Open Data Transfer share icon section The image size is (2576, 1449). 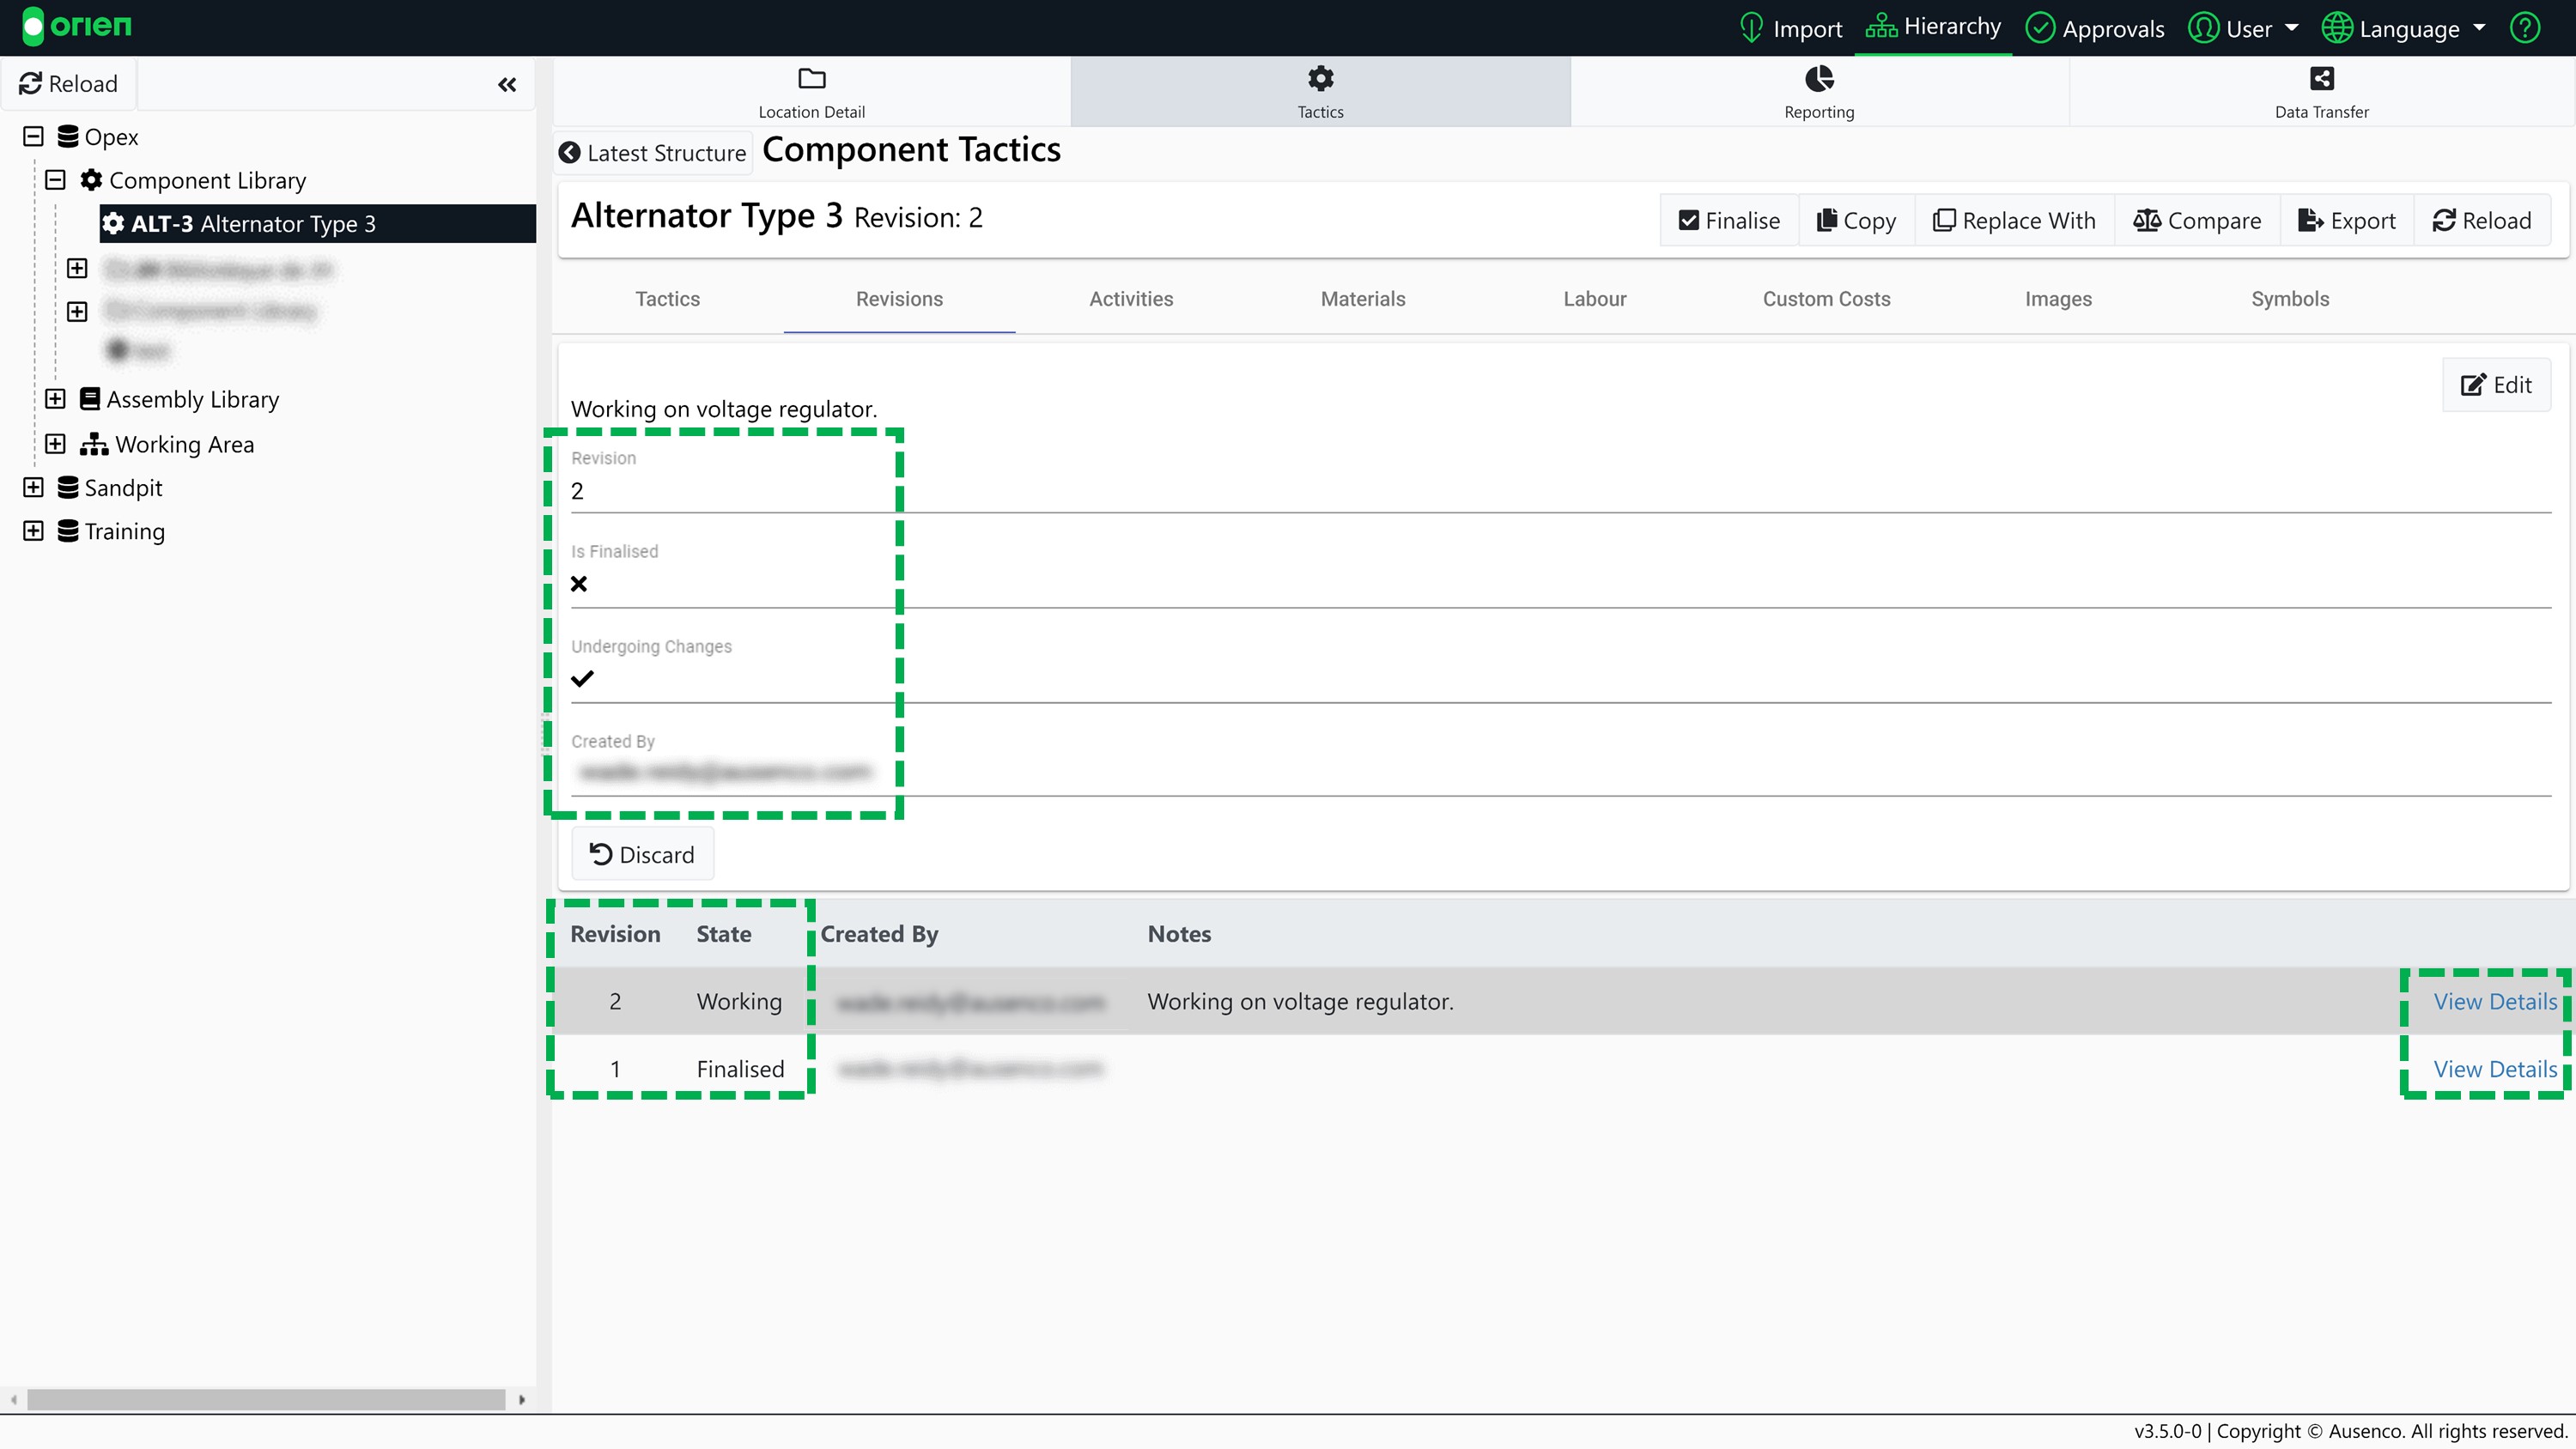(x=2321, y=92)
